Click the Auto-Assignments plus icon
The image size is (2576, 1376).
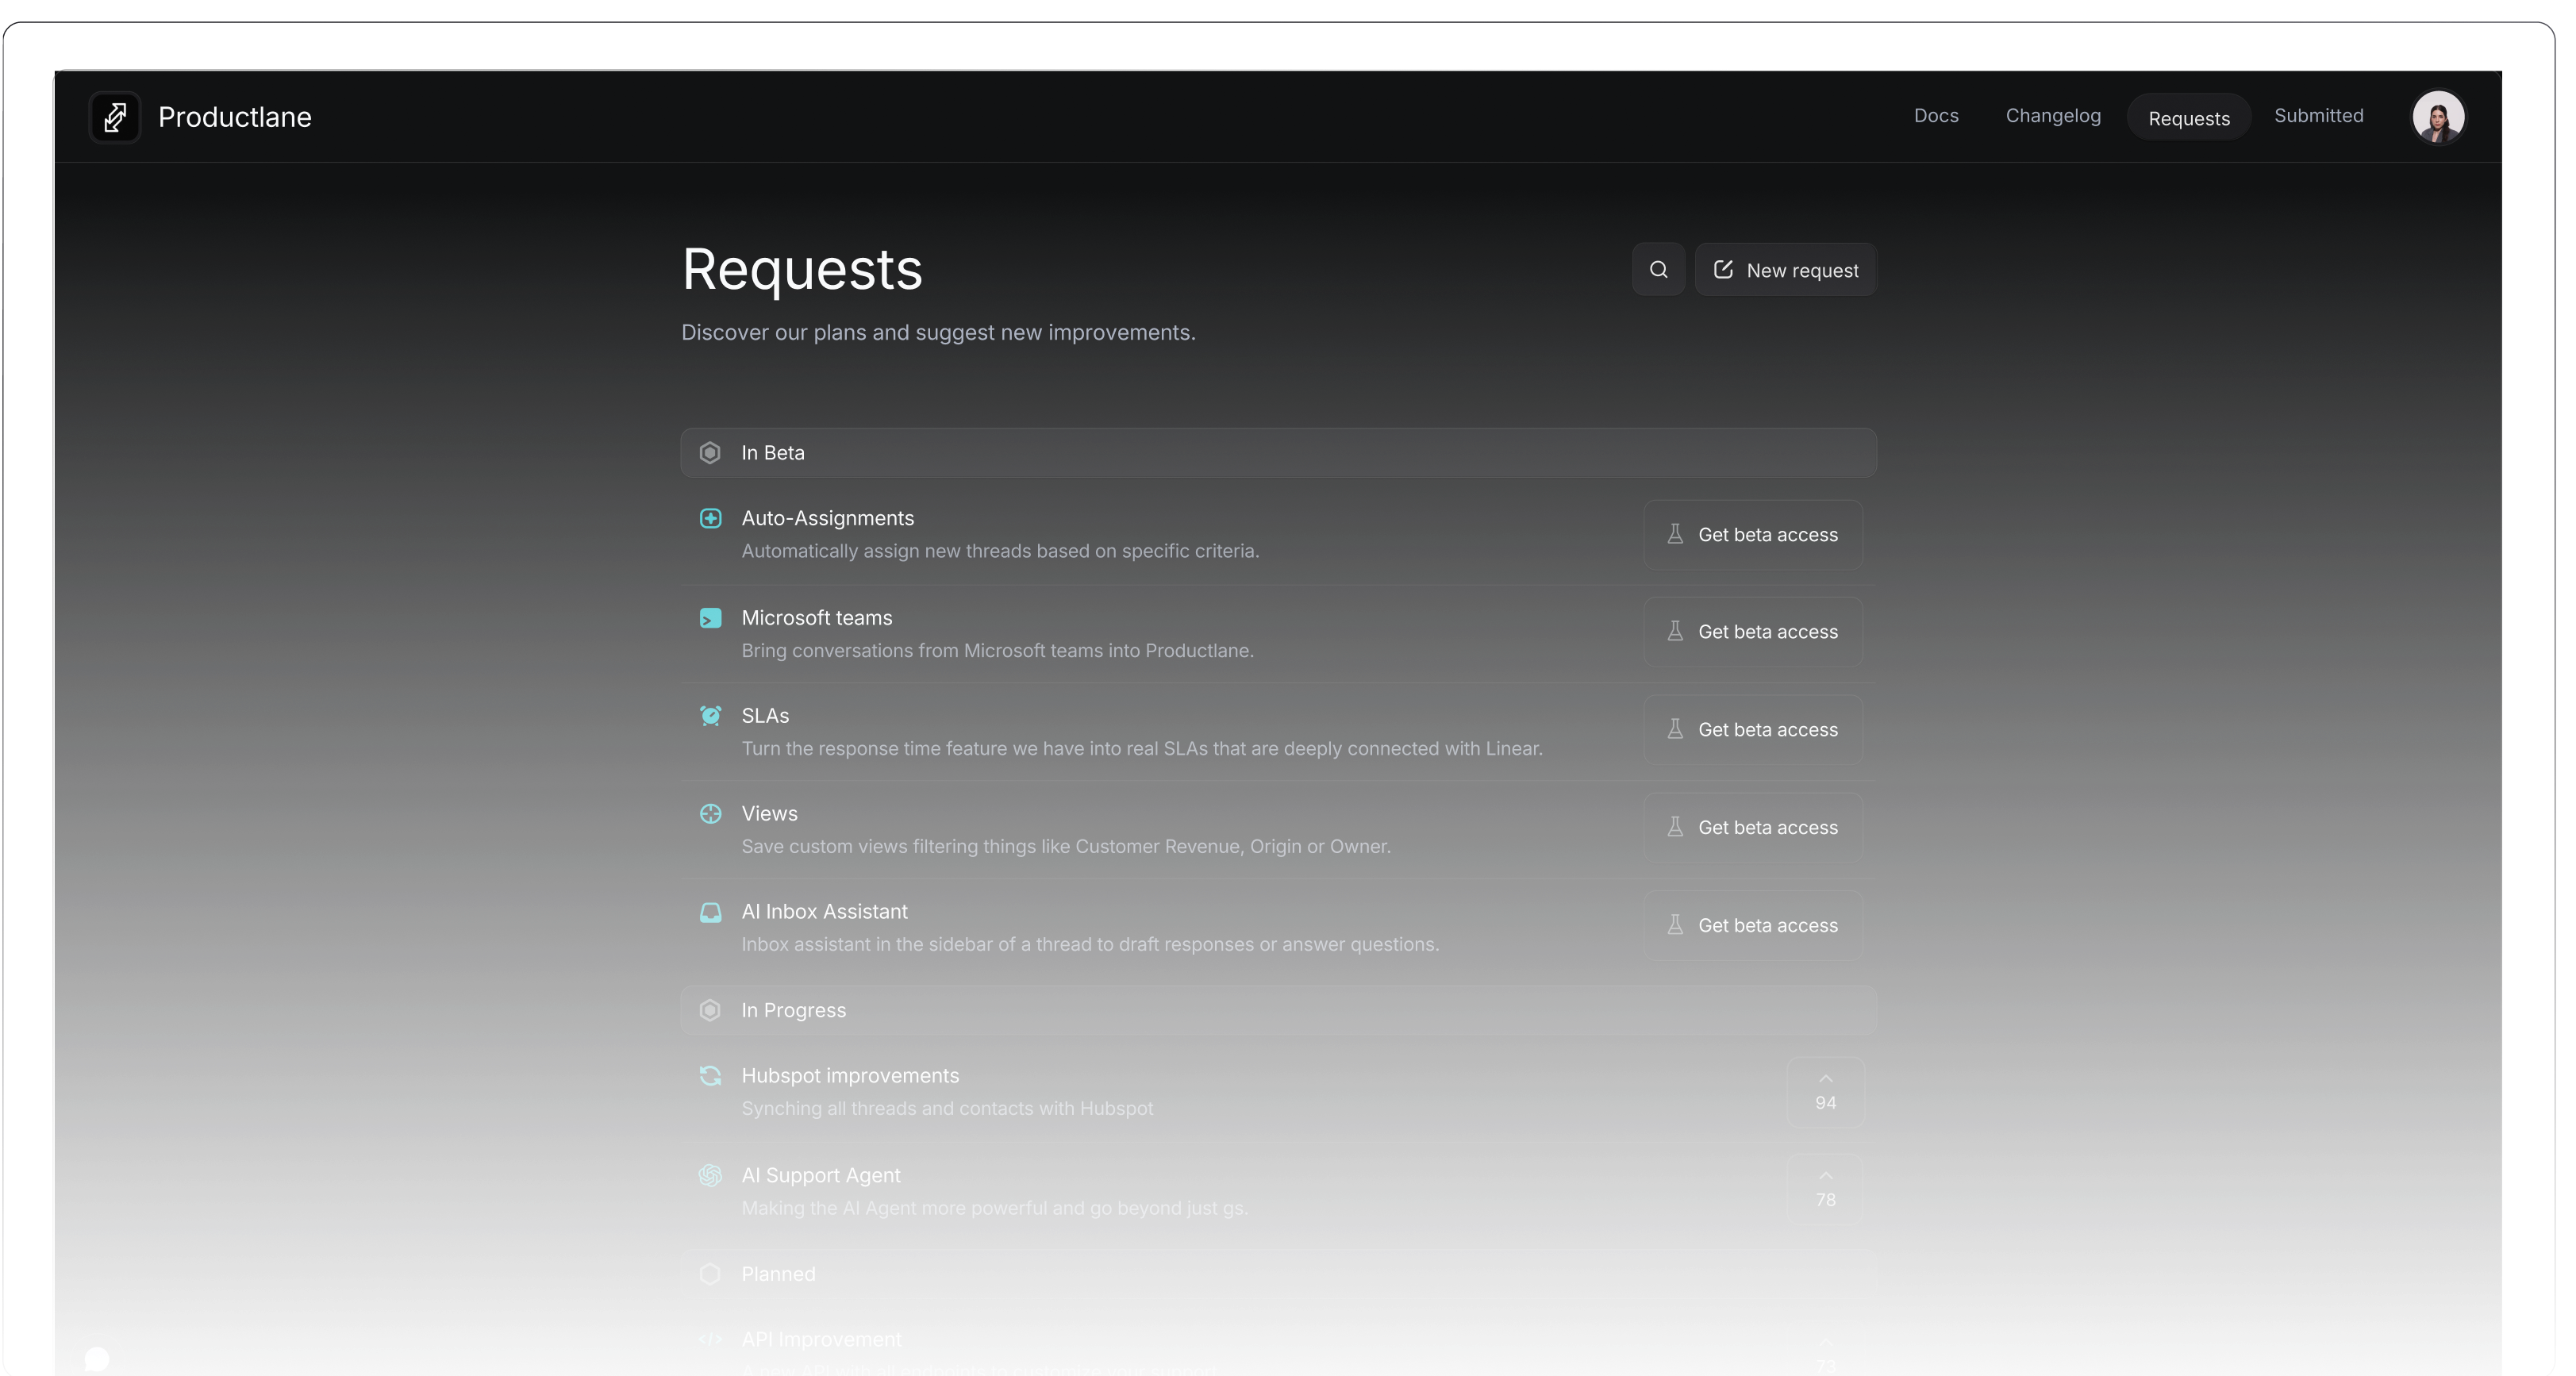pyautogui.click(x=710, y=518)
